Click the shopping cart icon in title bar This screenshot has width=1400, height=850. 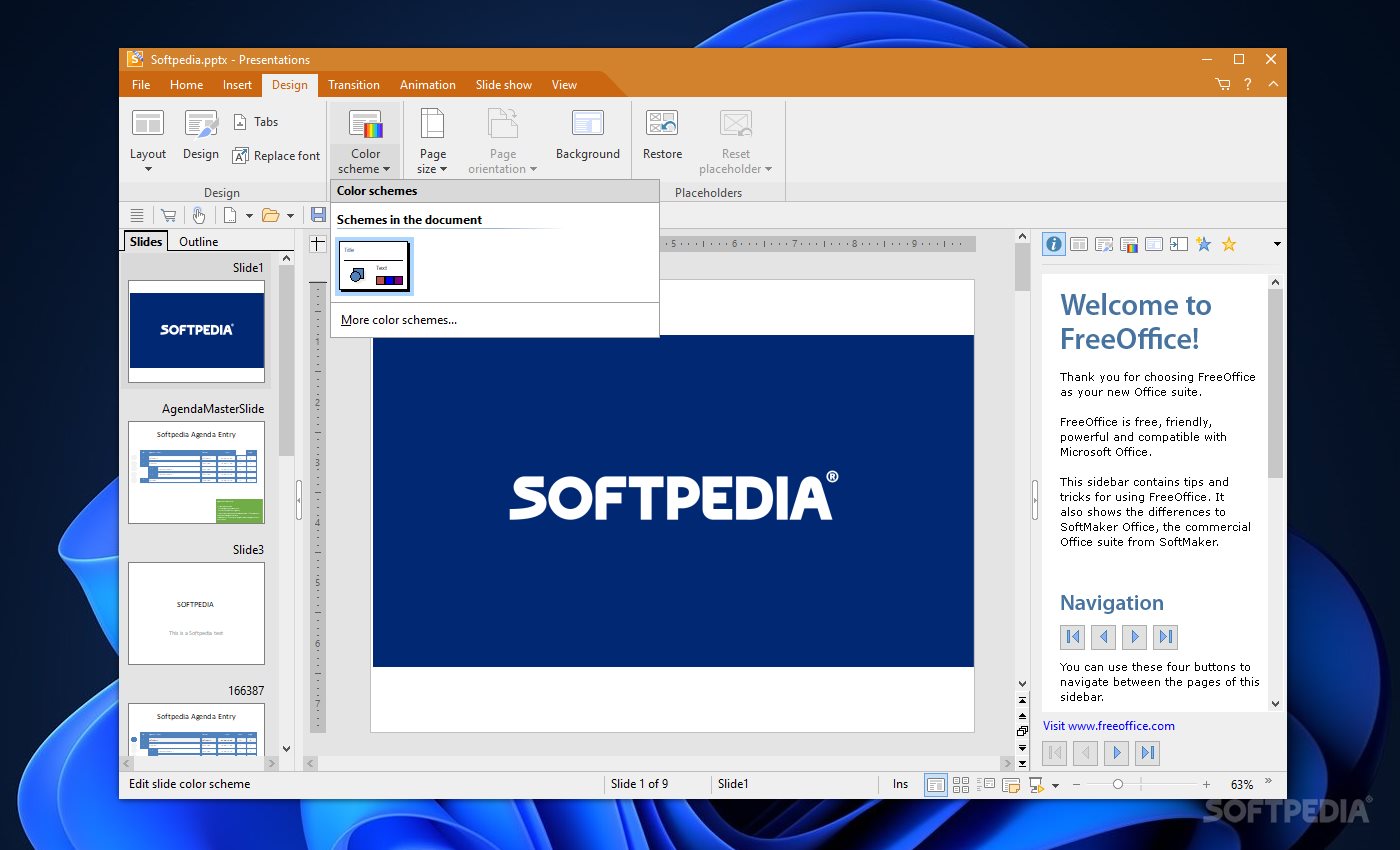click(1223, 85)
